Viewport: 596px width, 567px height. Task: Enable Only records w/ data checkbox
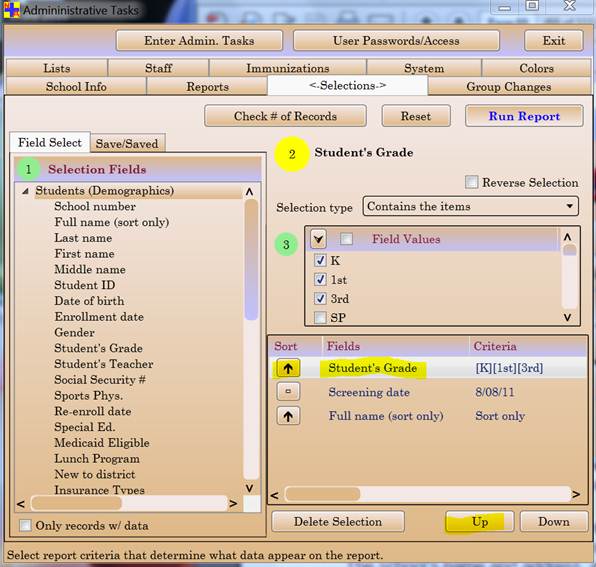click(x=25, y=525)
